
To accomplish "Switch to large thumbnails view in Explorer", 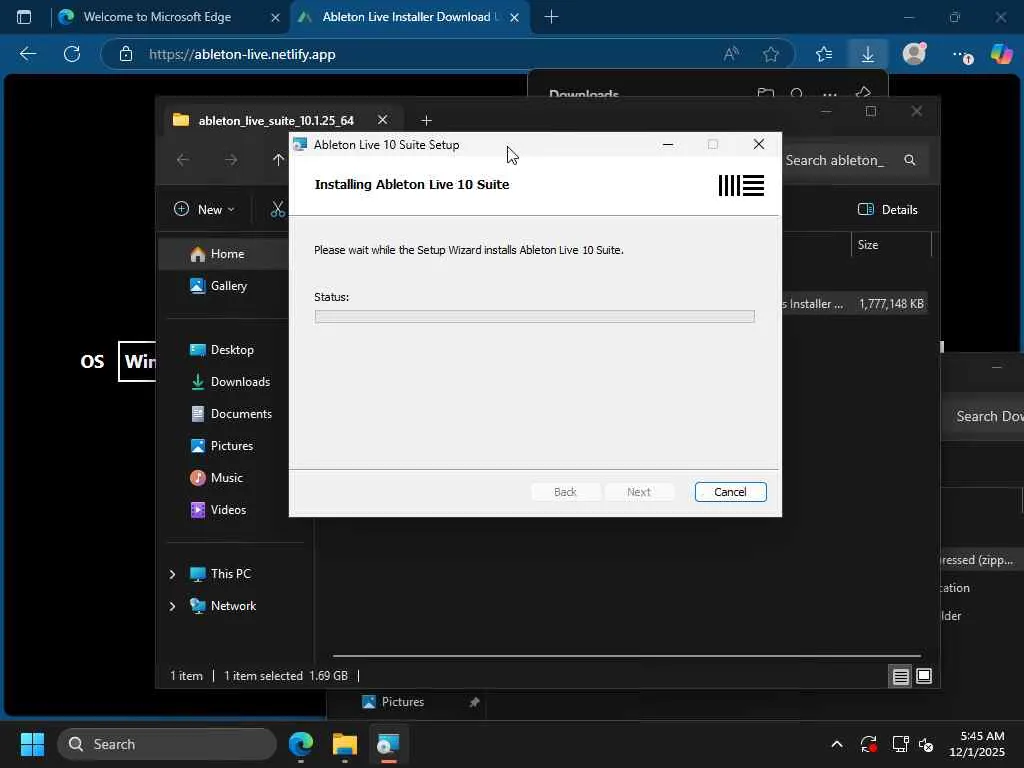I will pyautogui.click(x=923, y=676).
